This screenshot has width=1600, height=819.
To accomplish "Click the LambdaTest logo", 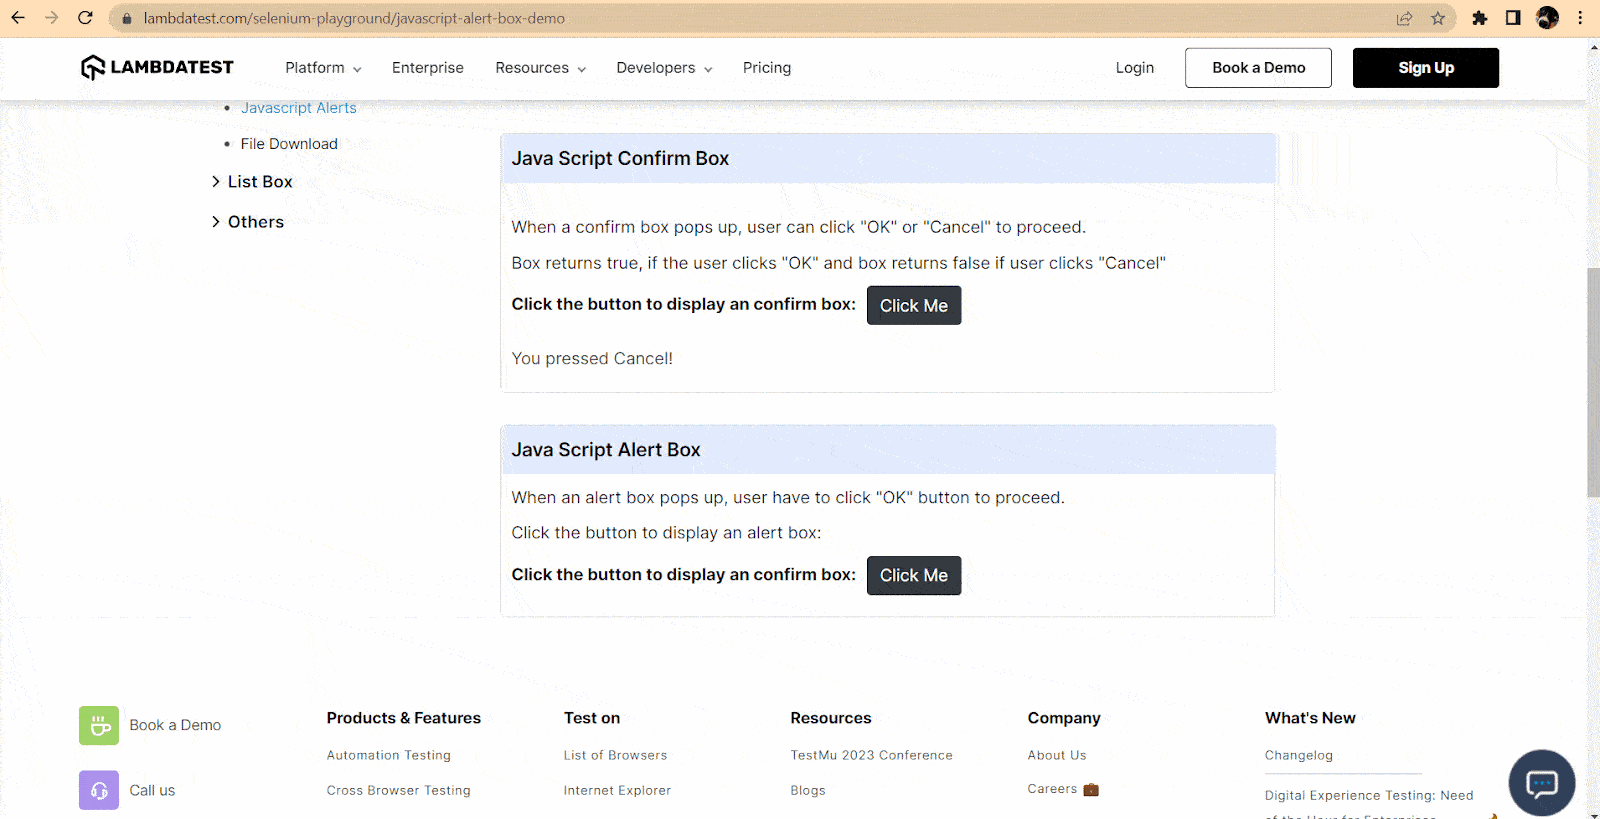I will click(157, 67).
